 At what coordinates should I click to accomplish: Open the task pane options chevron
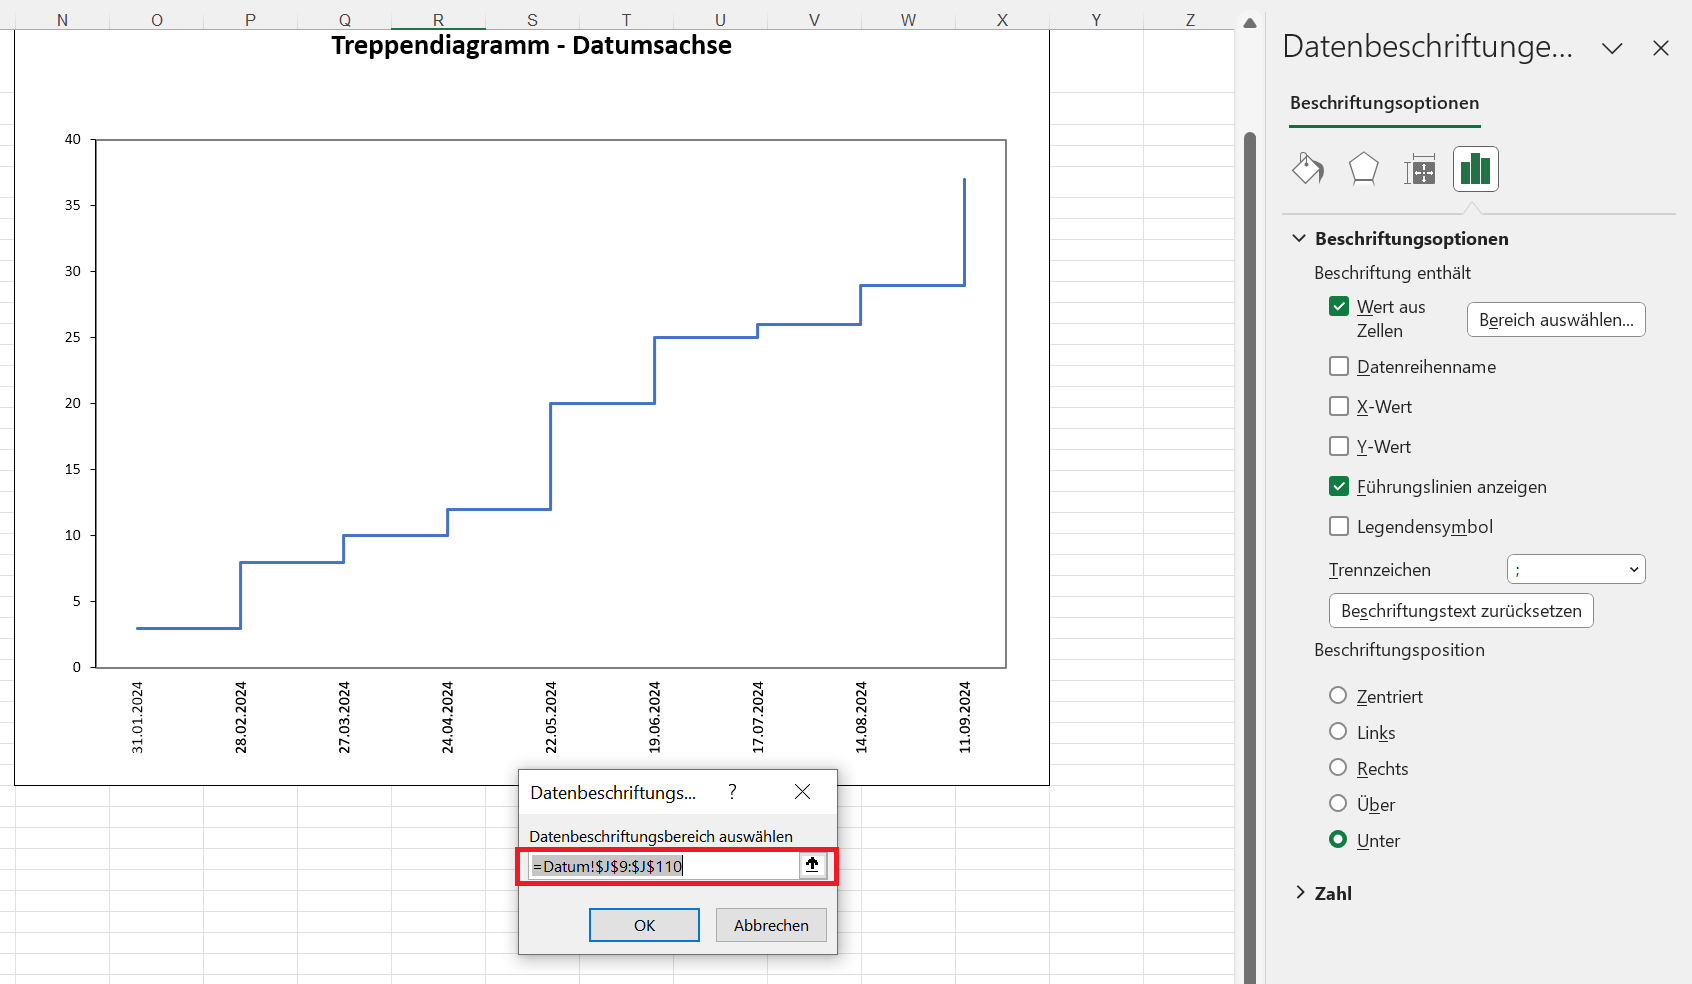click(1612, 48)
